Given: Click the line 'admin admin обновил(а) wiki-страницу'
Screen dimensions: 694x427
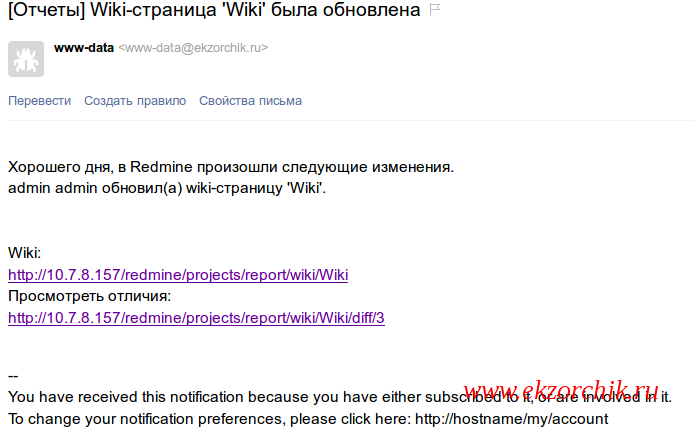Looking at the screenshot, I should coord(167,188).
